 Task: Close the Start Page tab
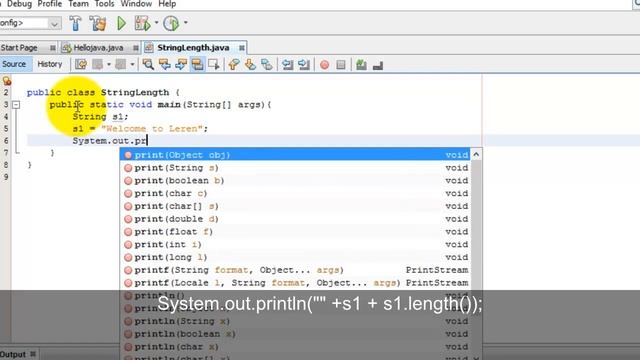(53, 48)
